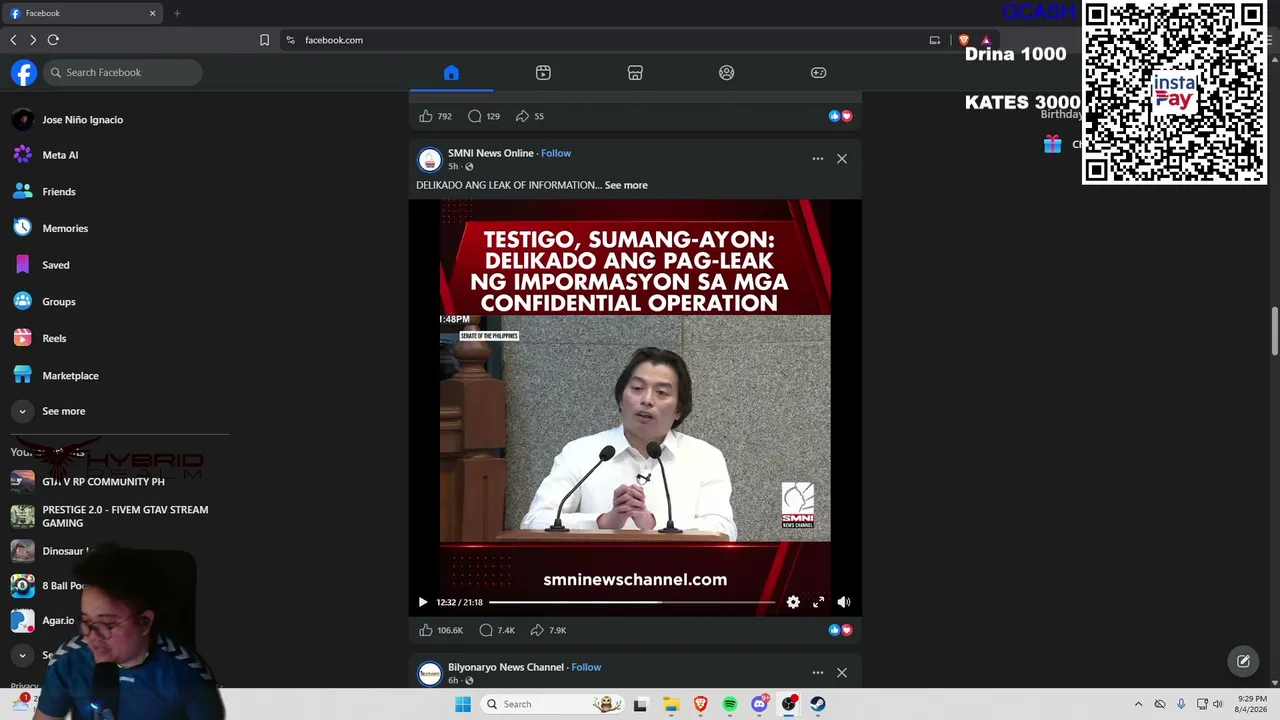The height and width of the screenshot is (720, 1280).
Task: Go back in the browser
Action: click(x=13, y=40)
